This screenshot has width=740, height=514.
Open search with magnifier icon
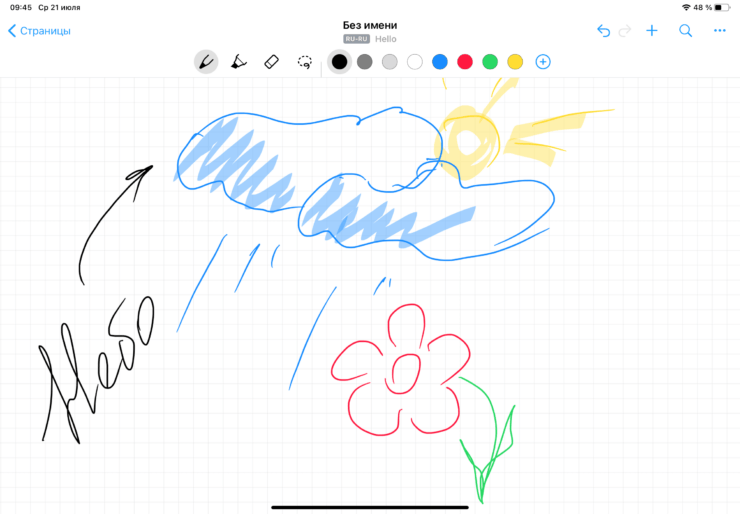[x=686, y=31]
